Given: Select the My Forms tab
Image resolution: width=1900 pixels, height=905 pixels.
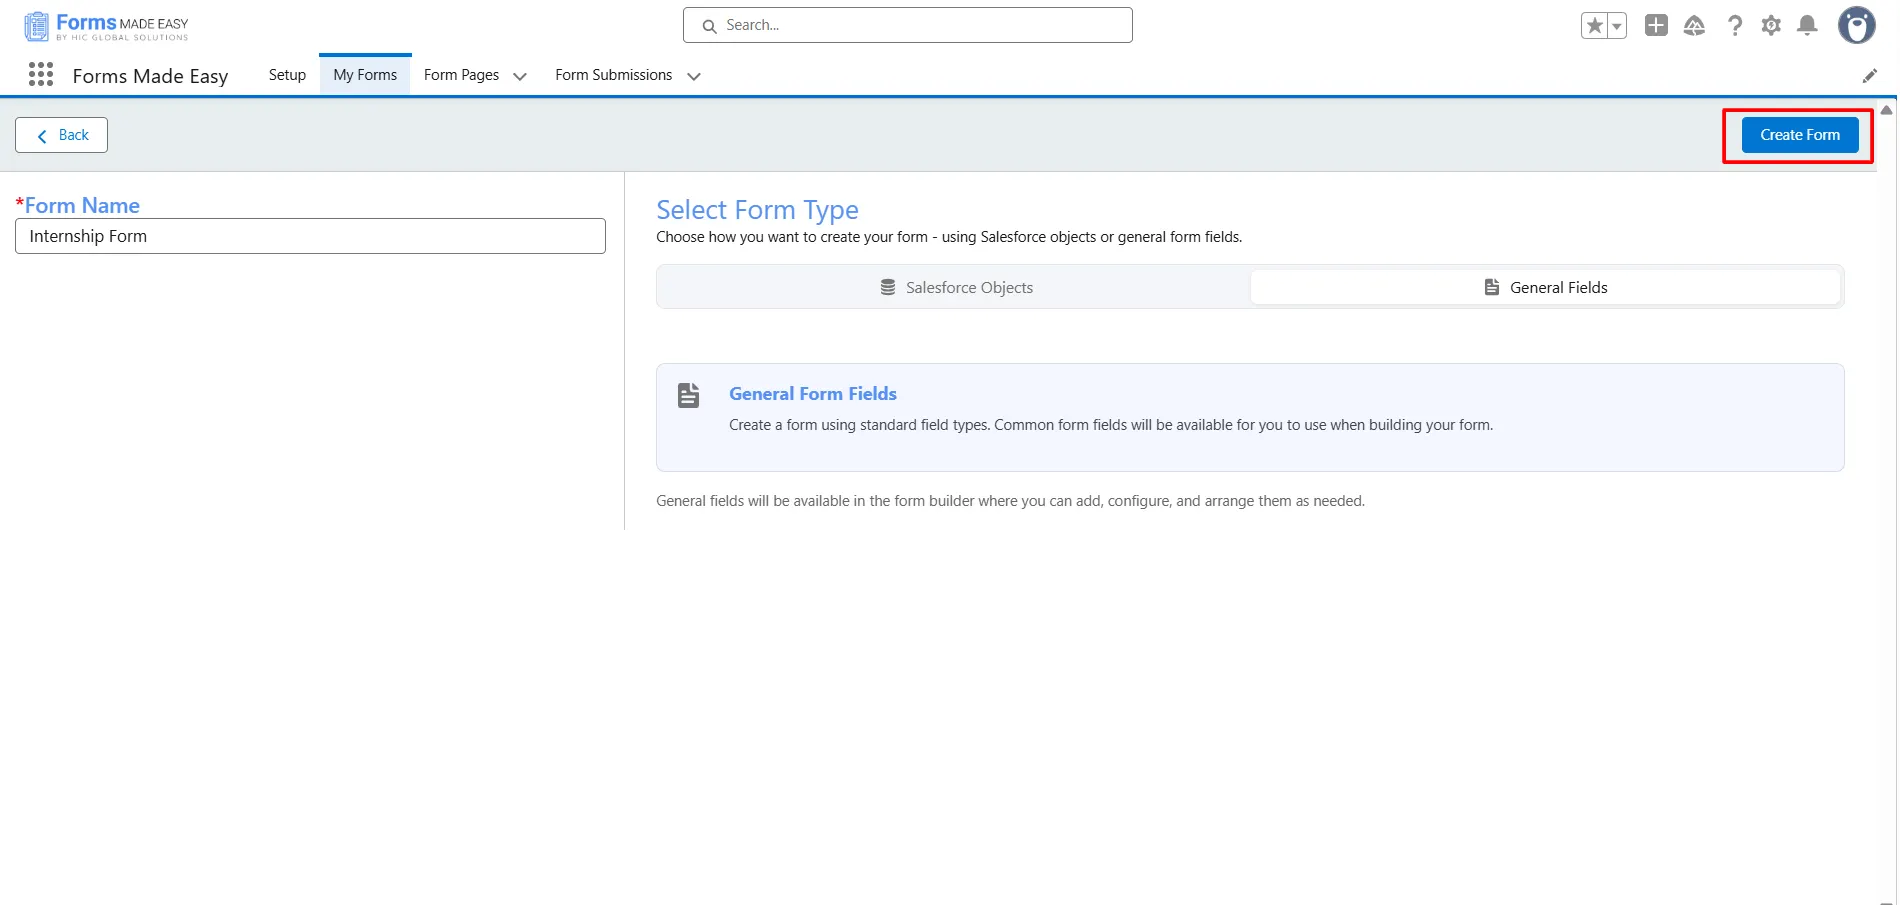Looking at the screenshot, I should point(365,75).
